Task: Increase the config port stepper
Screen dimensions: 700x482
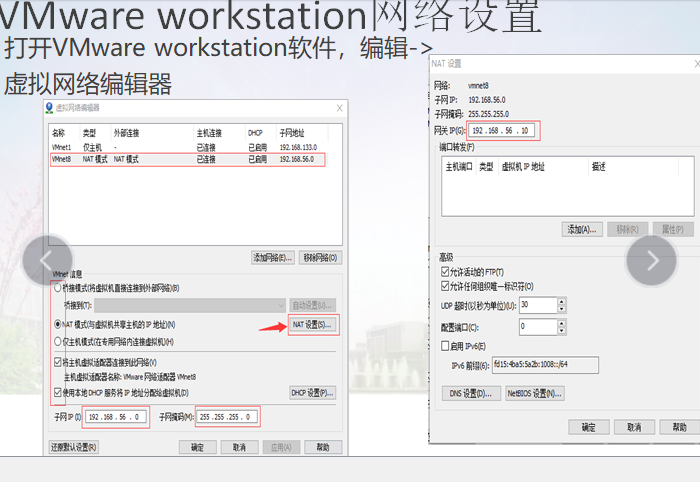Action: (562, 323)
